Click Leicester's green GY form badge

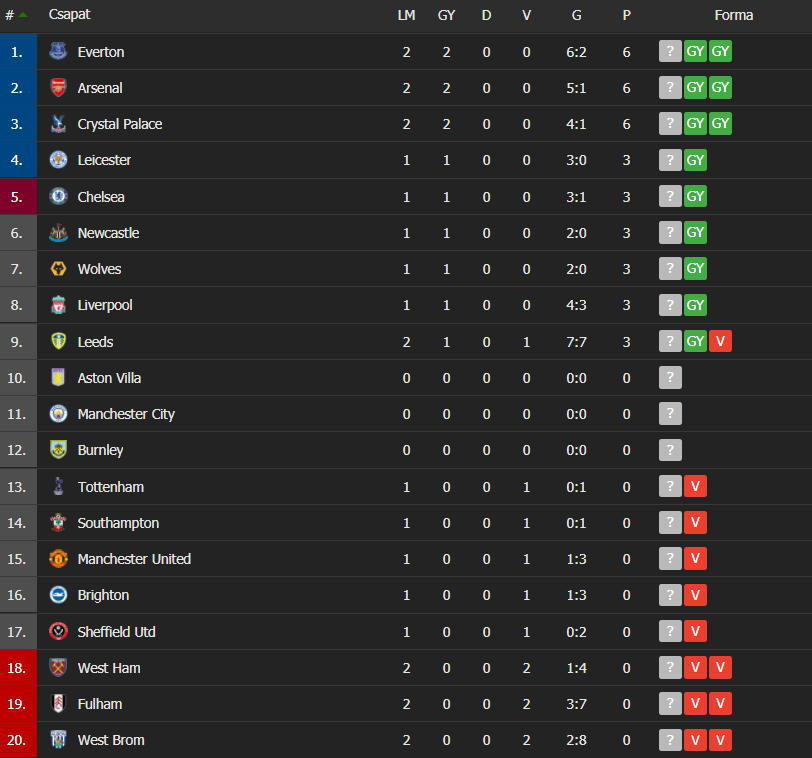[695, 160]
